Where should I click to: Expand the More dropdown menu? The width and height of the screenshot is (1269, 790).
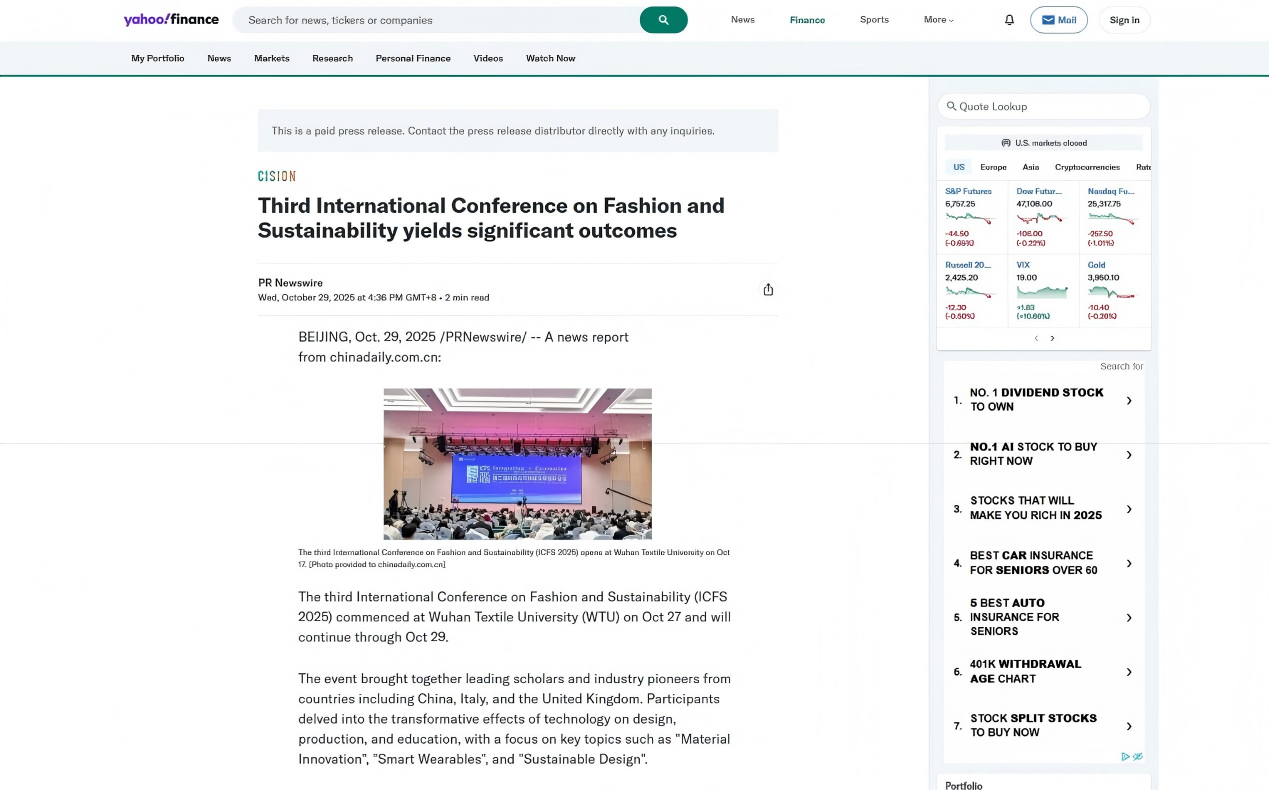(939, 20)
